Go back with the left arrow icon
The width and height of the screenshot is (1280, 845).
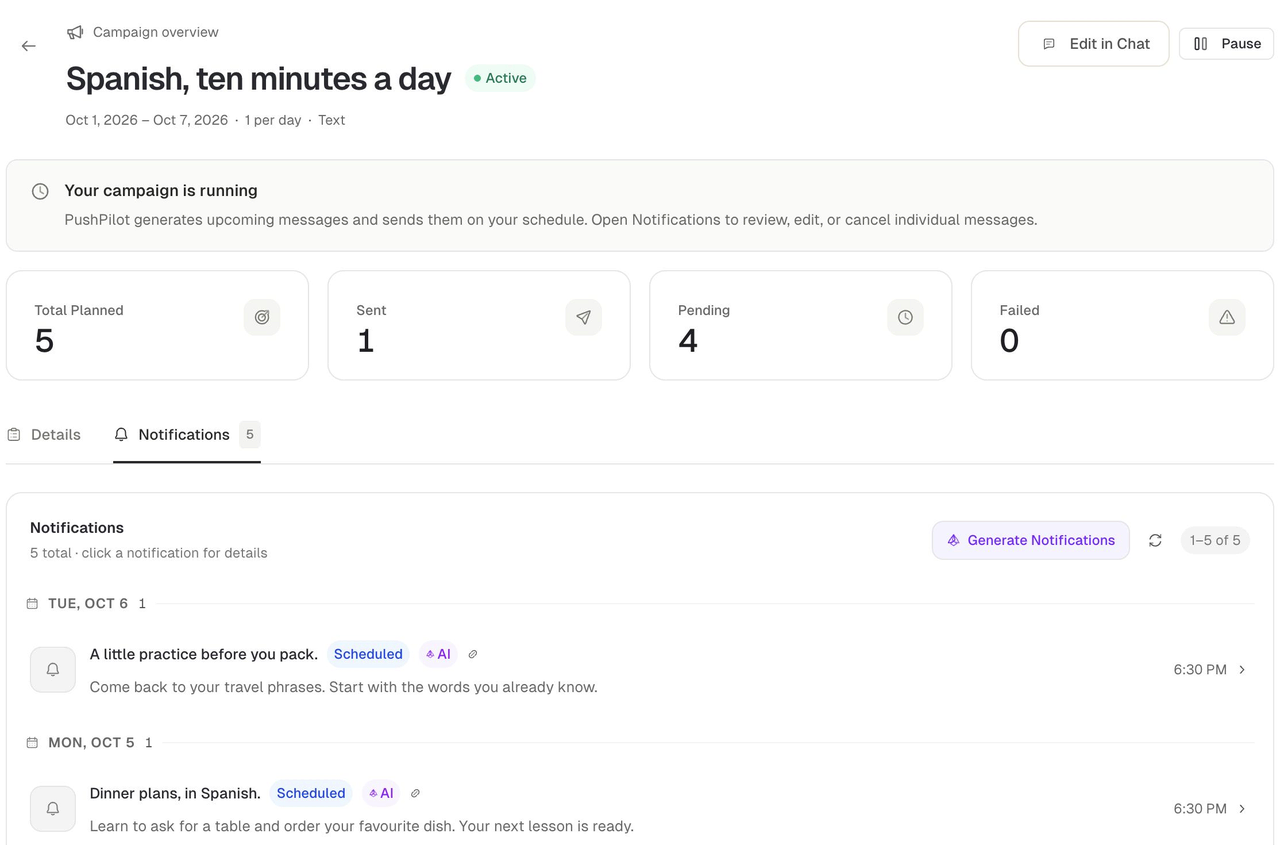(x=29, y=46)
